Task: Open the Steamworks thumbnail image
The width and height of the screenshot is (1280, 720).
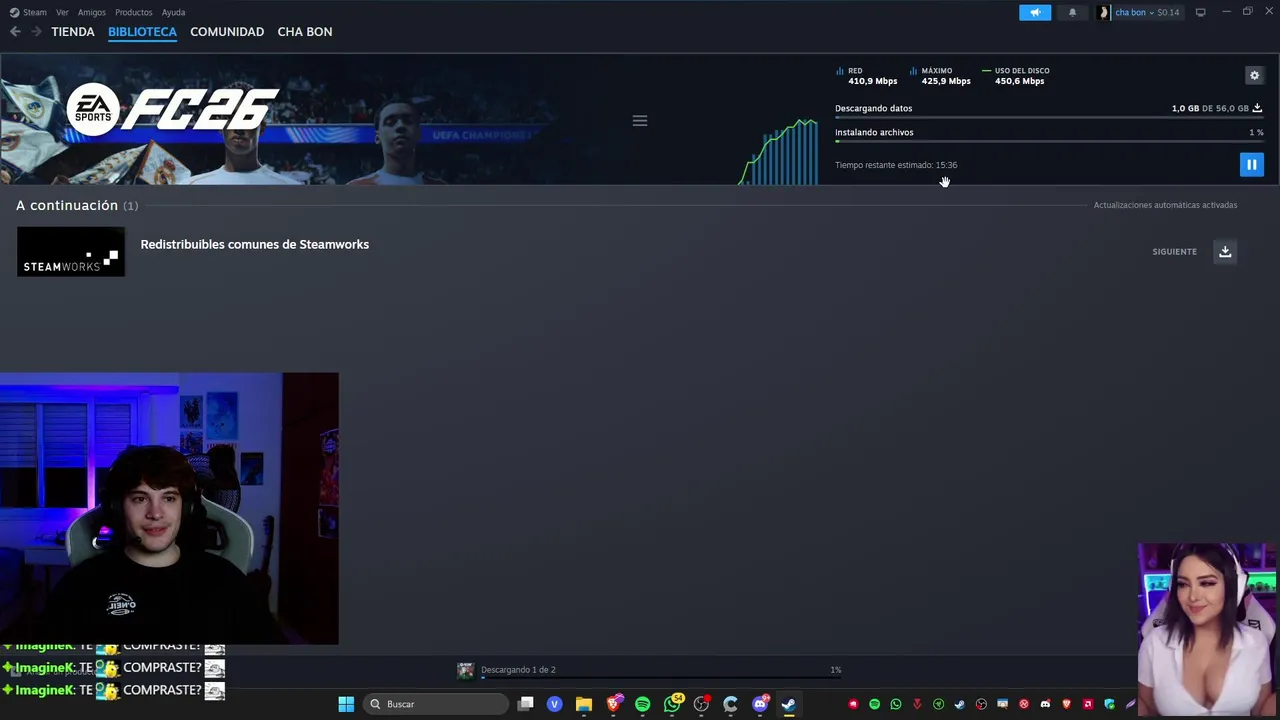Action: (x=71, y=251)
